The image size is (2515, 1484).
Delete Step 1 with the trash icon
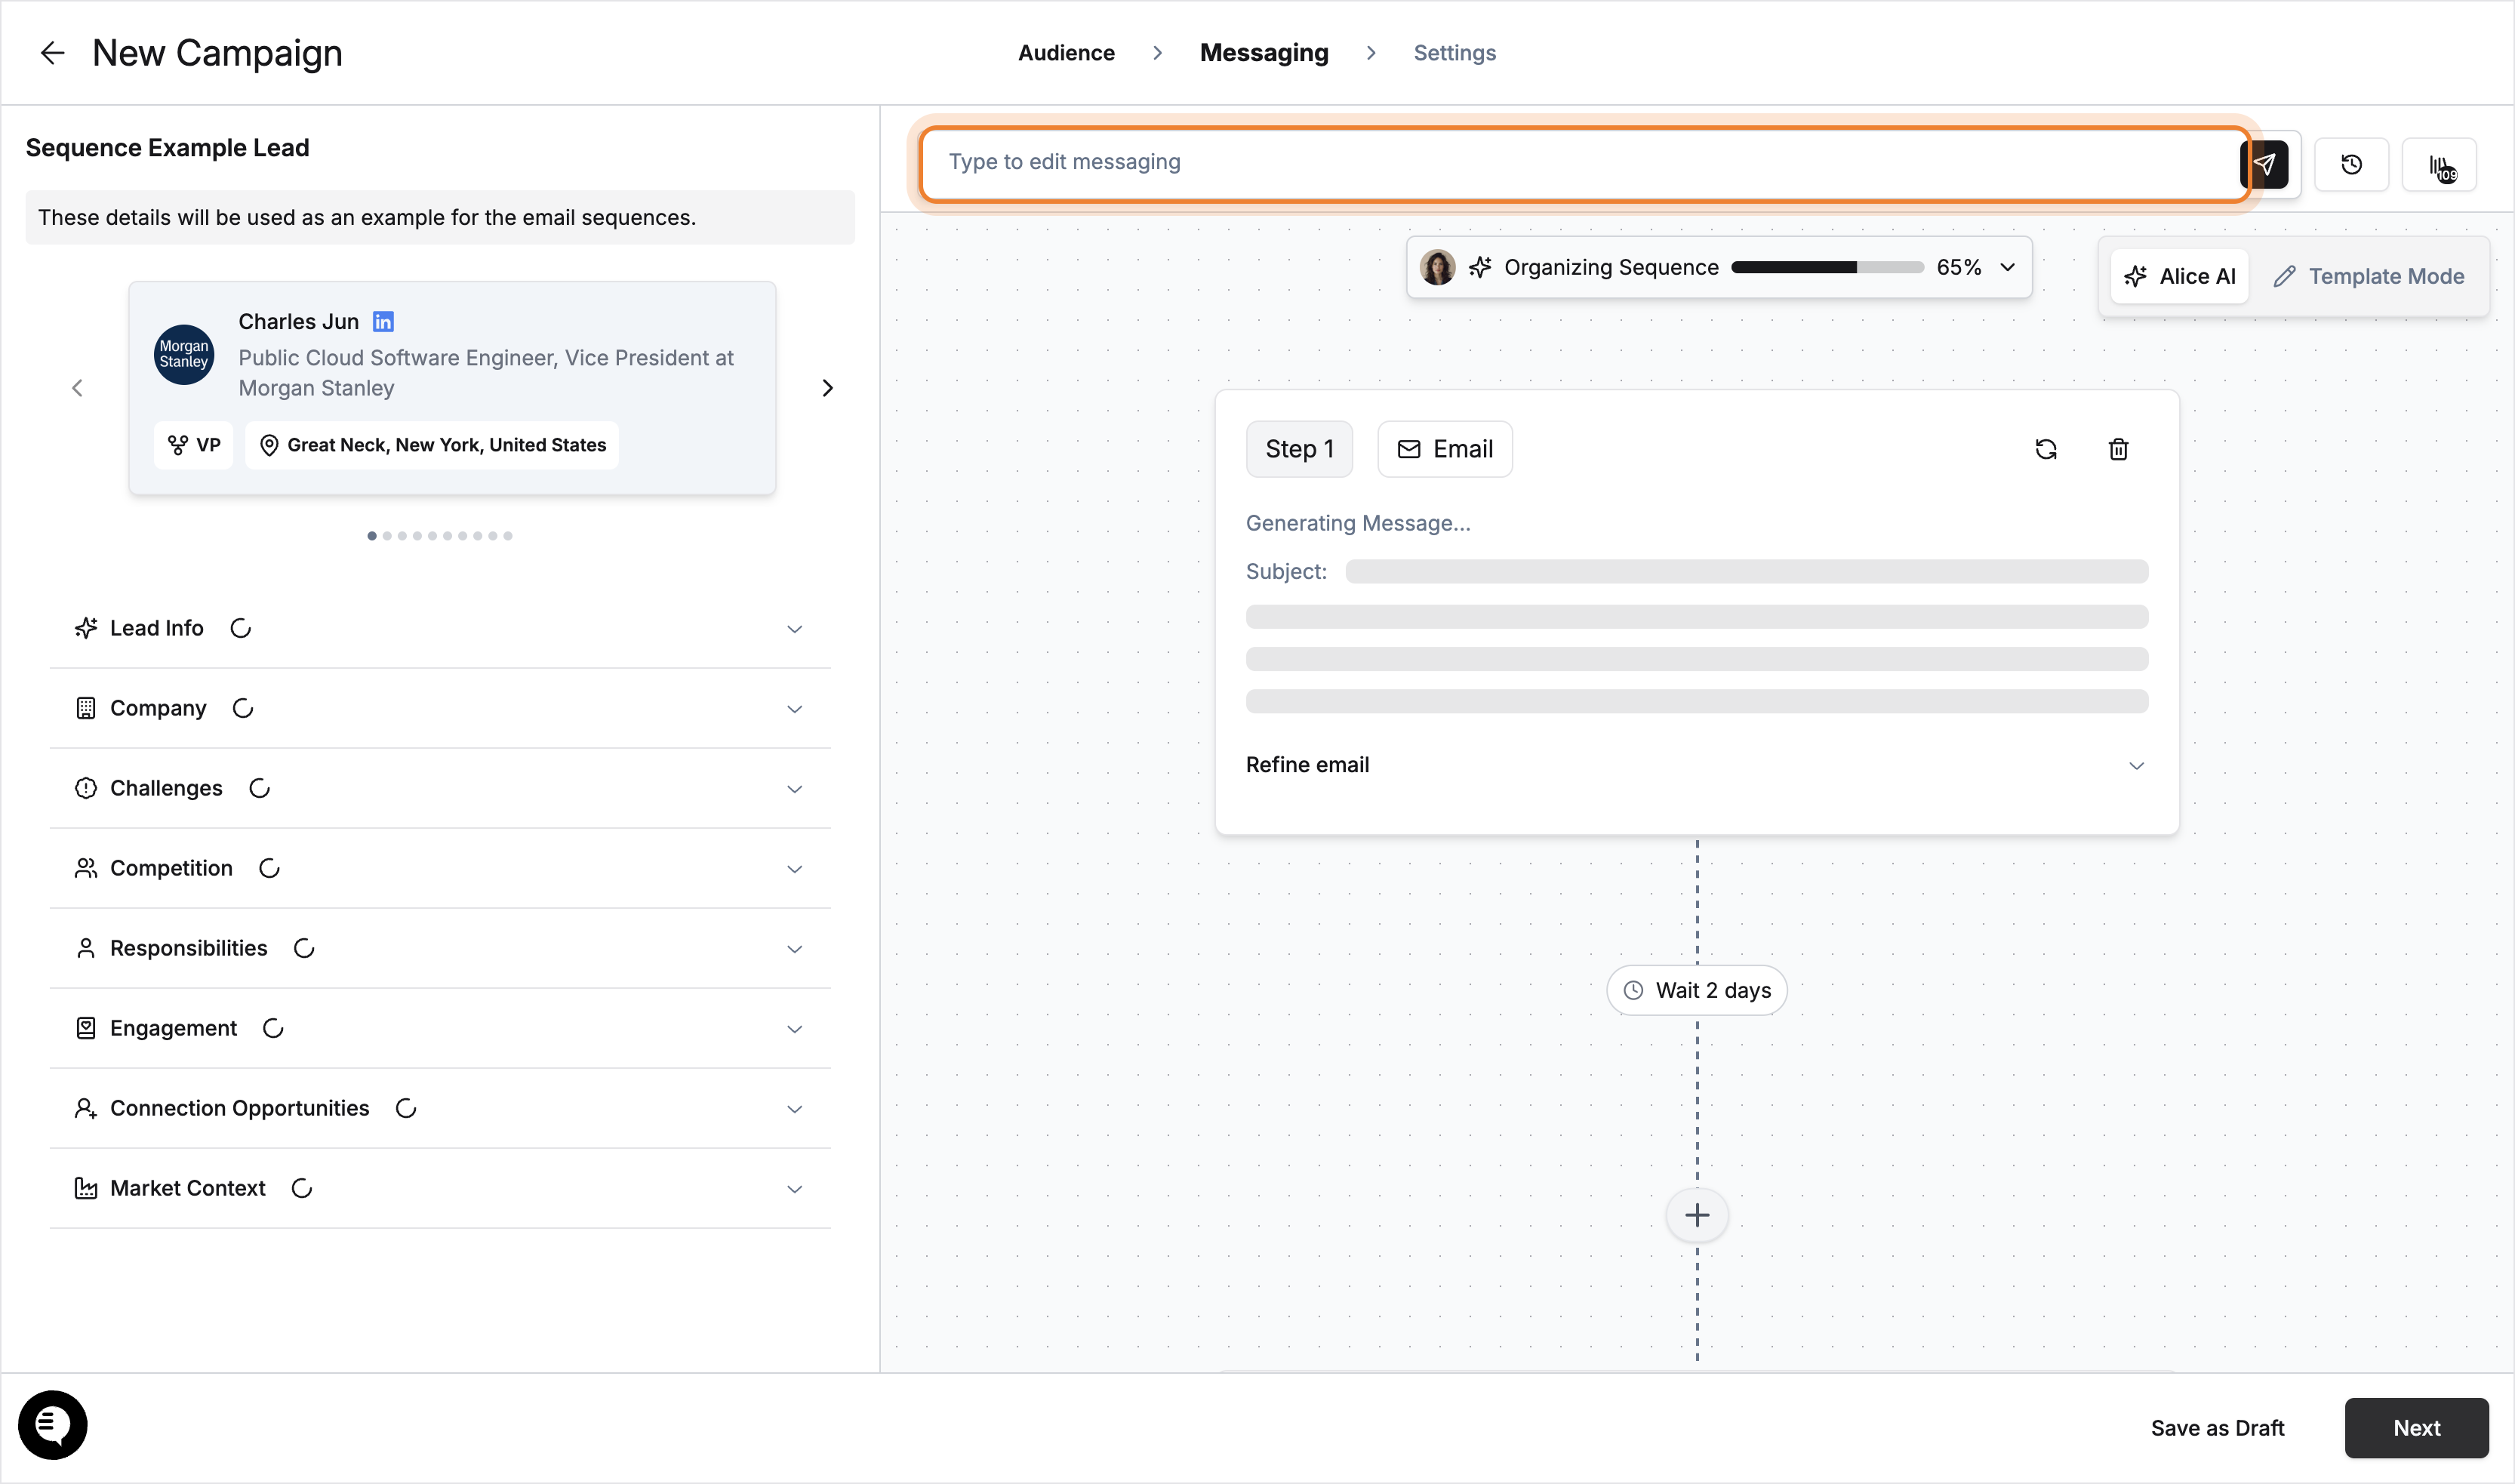tap(2118, 449)
